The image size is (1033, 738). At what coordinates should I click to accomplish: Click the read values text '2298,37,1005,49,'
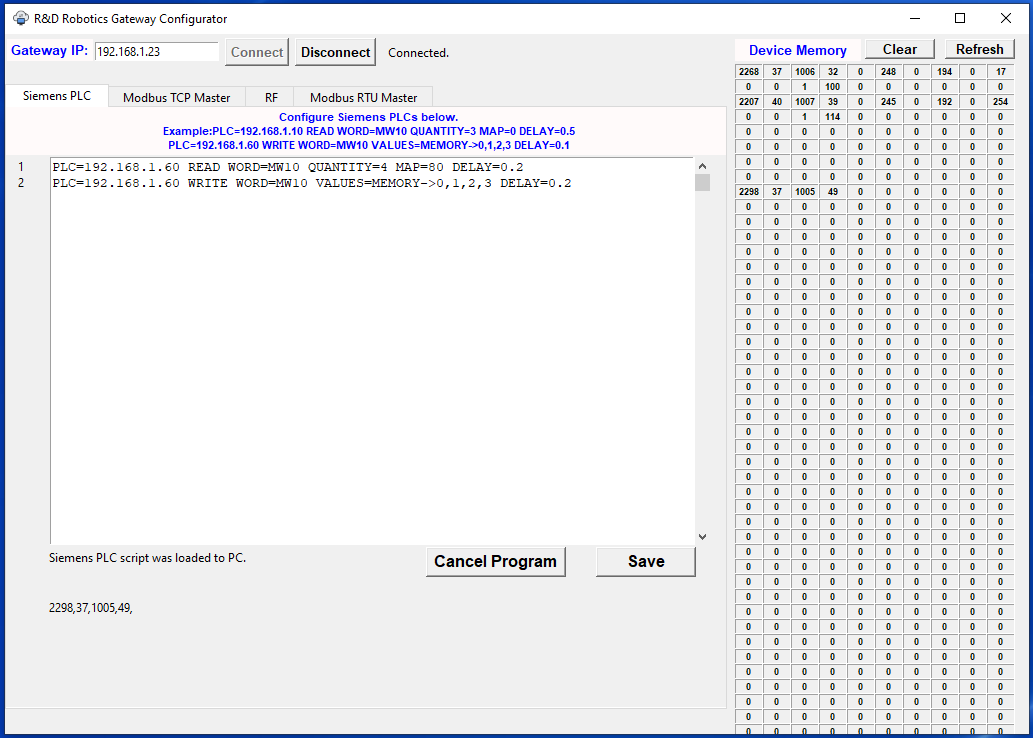coord(91,609)
